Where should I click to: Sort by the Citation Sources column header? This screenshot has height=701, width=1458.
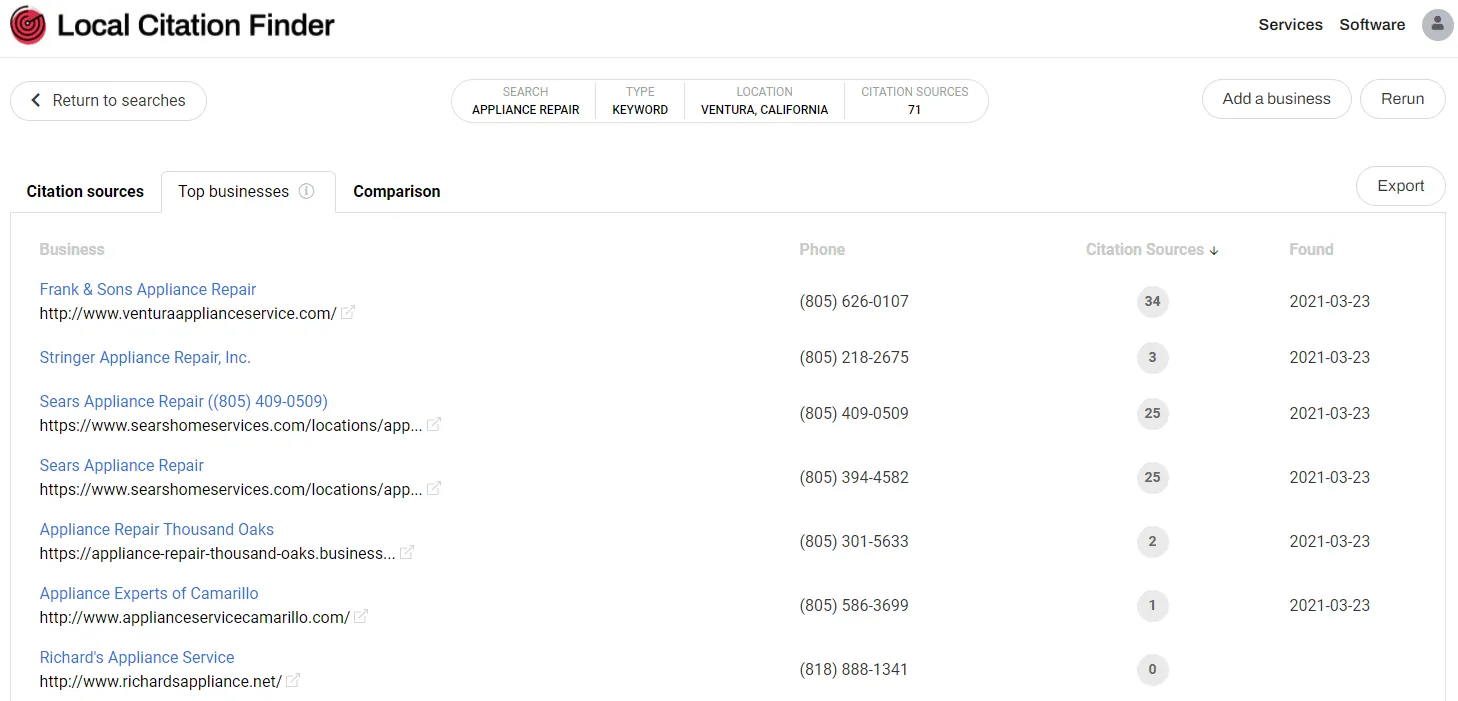(x=1151, y=250)
